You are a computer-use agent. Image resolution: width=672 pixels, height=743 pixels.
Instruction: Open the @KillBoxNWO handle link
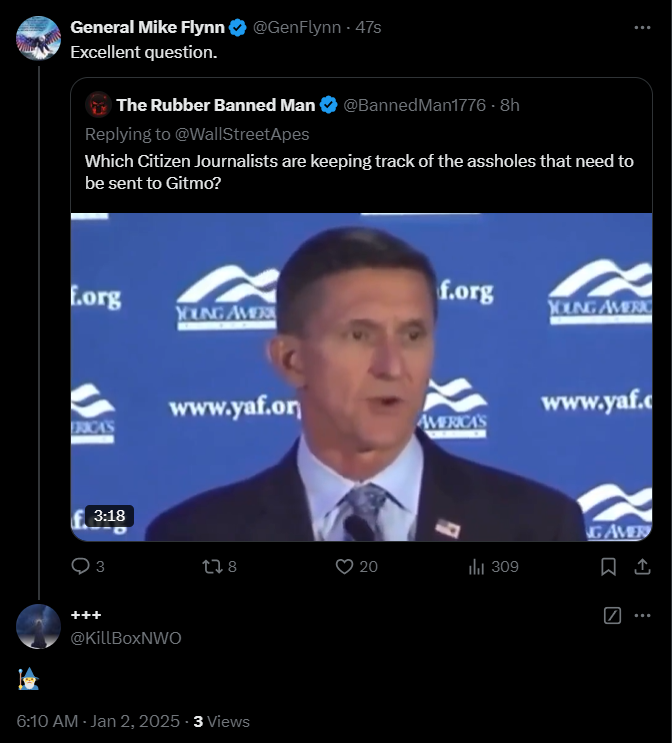pos(126,638)
